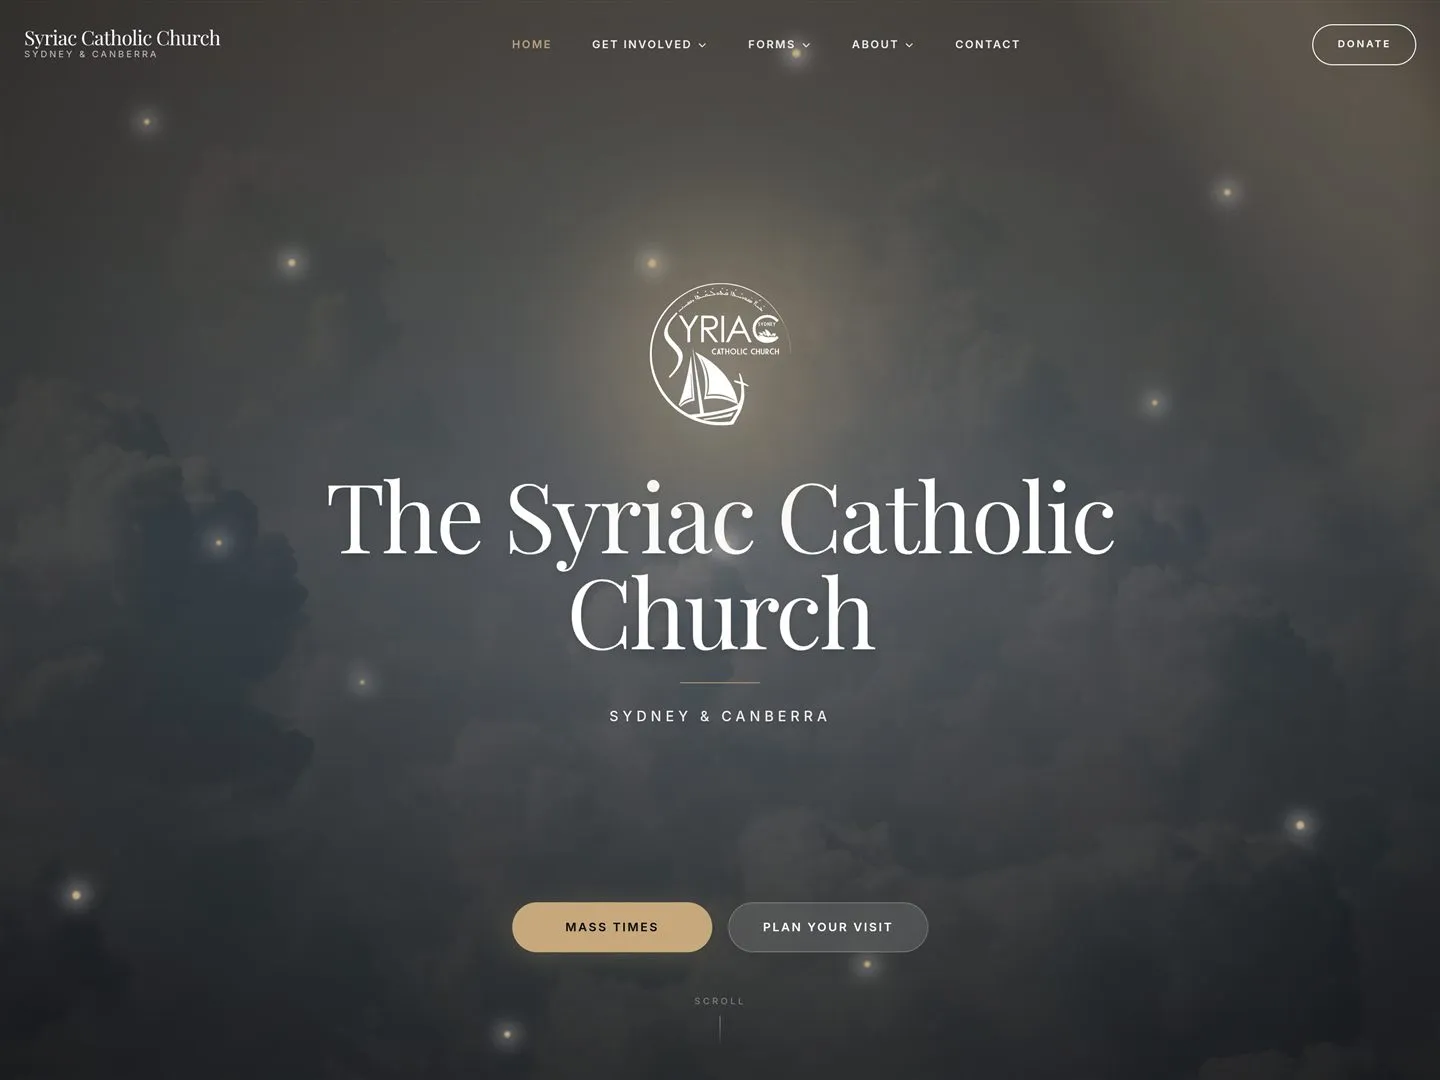This screenshot has width=1440, height=1080.
Task: Click the Syriac Catholic Church site title
Action: point(122,39)
